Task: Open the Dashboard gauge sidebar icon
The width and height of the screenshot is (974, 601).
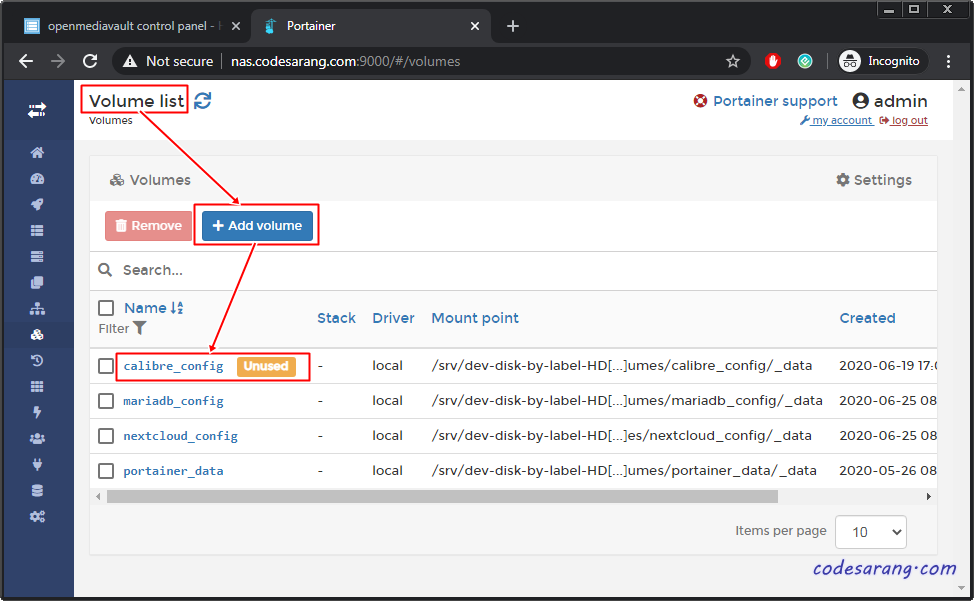Action: [x=37, y=179]
